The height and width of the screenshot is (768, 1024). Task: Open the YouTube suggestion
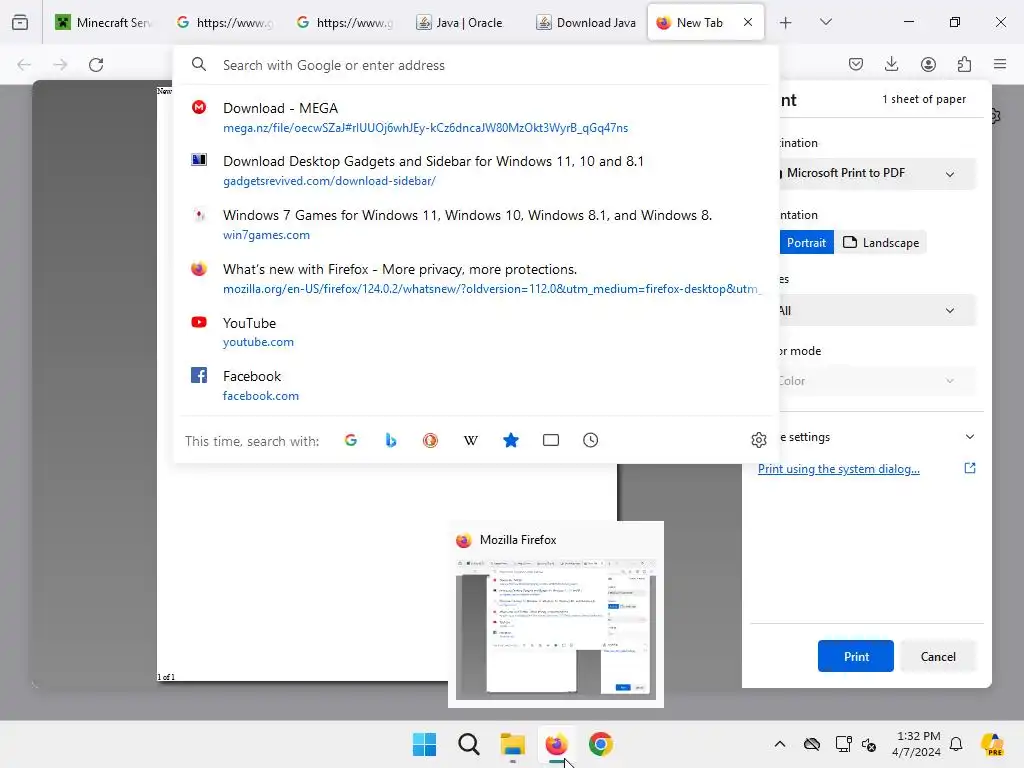coord(475,332)
